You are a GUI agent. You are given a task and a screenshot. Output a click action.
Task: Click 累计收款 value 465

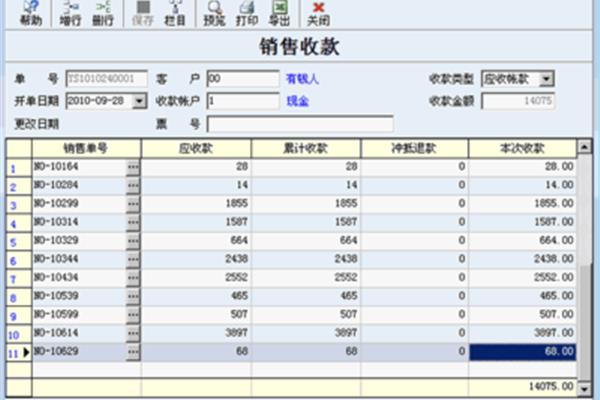coord(306,296)
